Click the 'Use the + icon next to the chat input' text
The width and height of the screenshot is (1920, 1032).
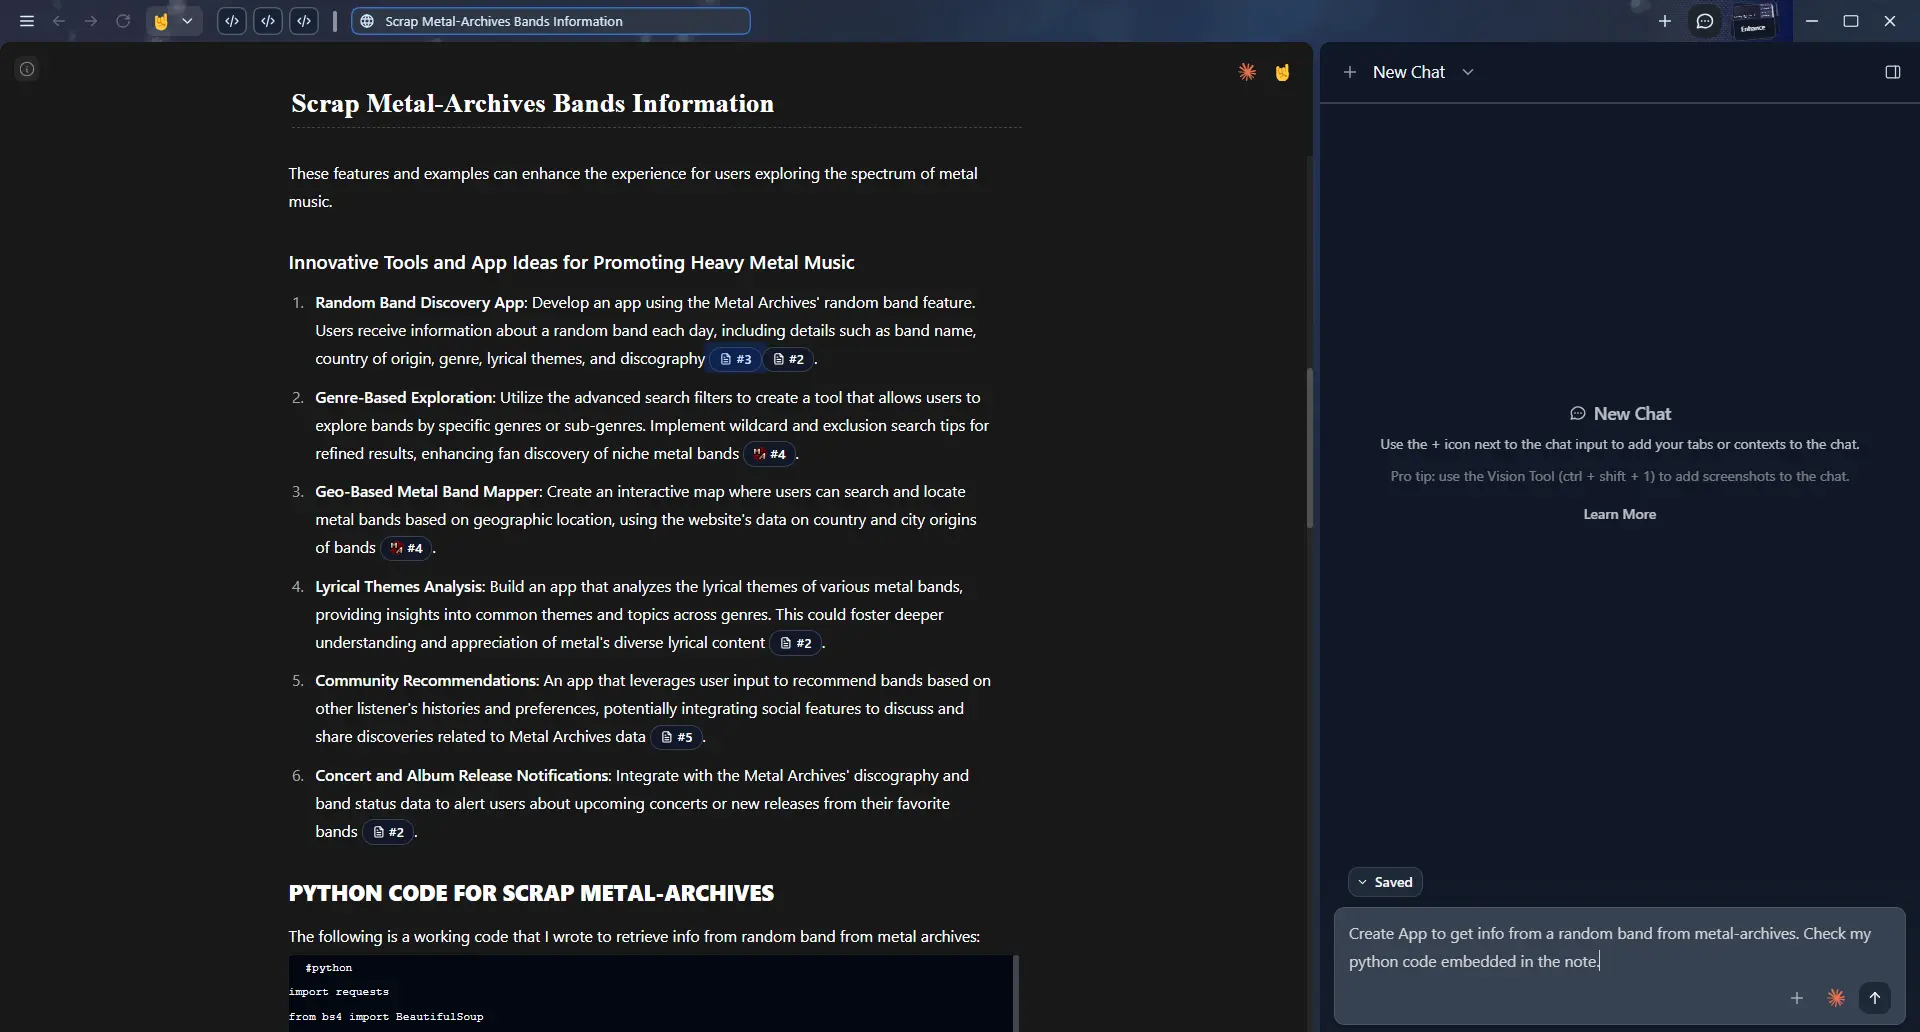(1619, 444)
